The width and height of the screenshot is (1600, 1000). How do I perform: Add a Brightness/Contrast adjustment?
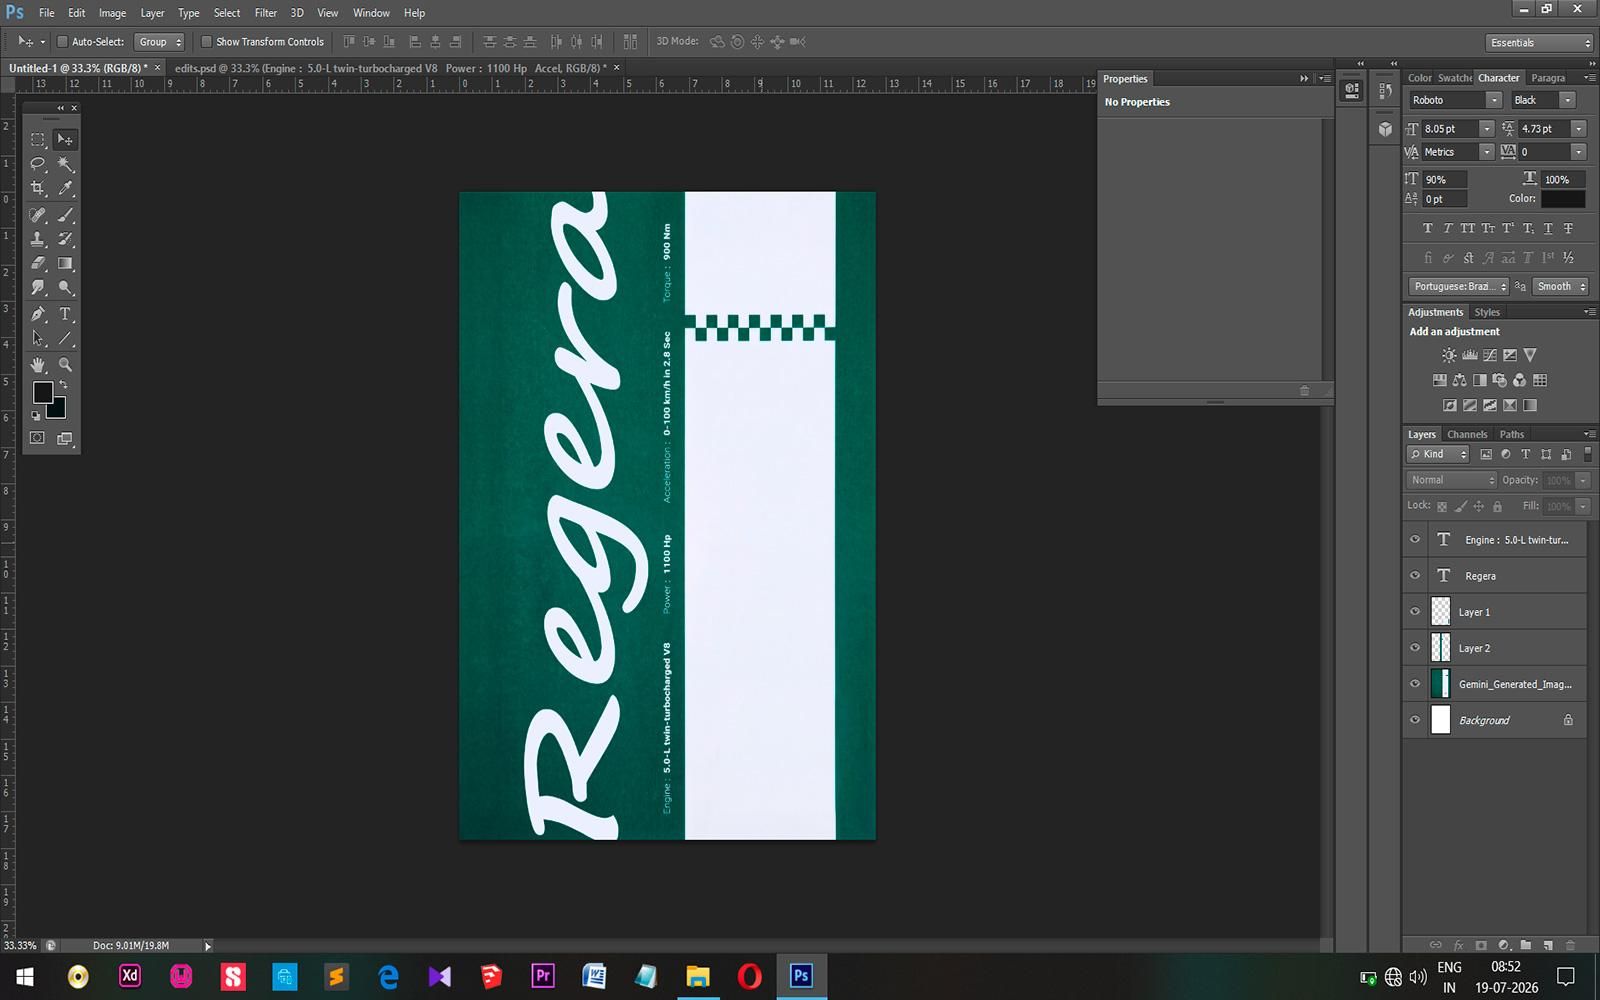coord(1449,355)
